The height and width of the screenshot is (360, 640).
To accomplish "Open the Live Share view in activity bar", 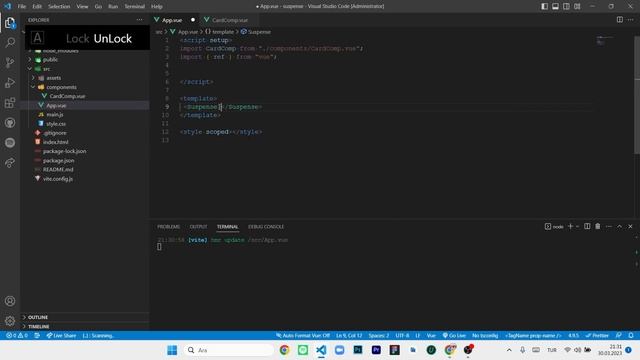I will pyautogui.click(x=10, y=162).
